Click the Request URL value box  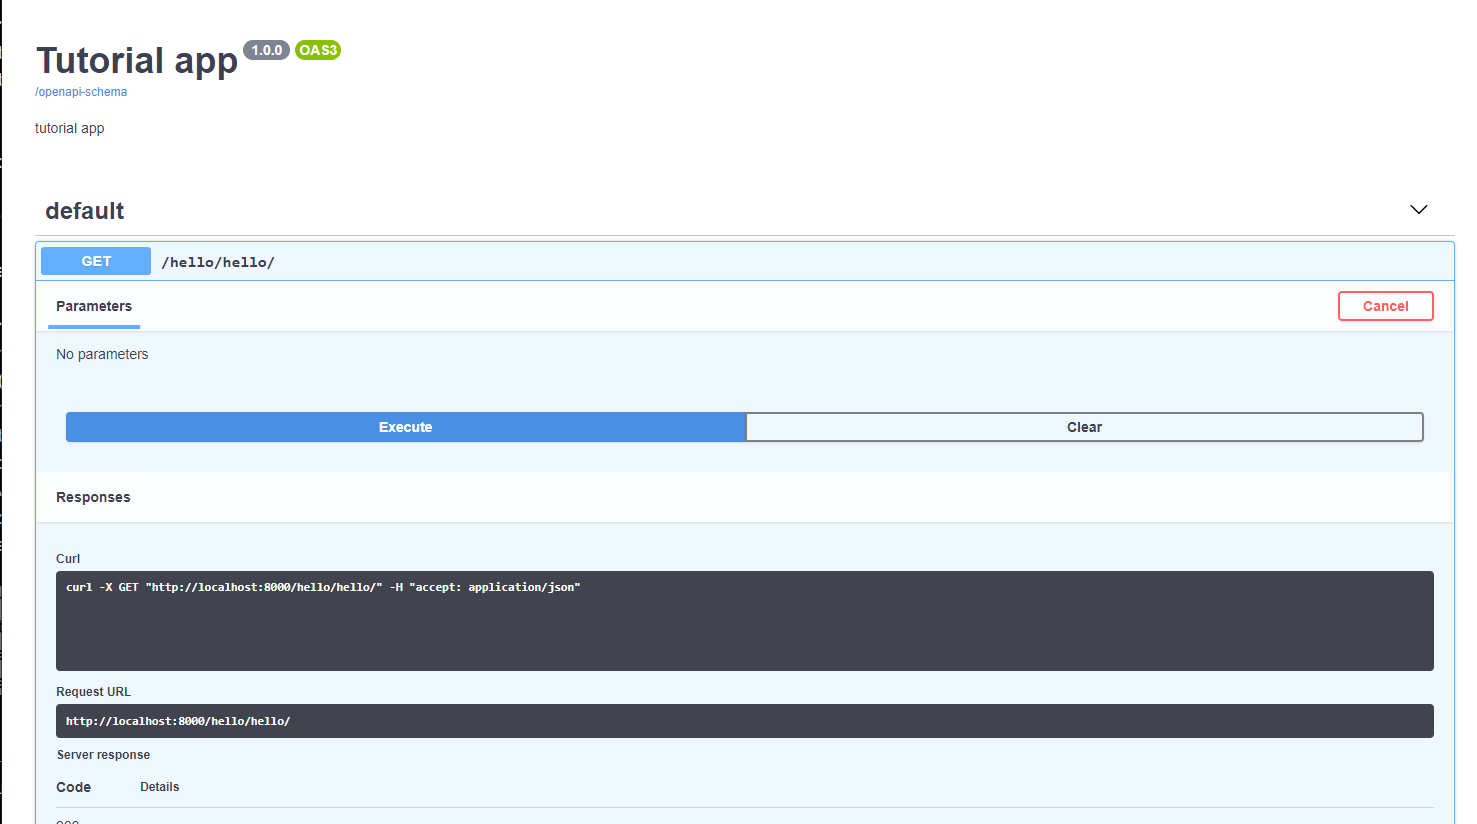click(x=744, y=721)
